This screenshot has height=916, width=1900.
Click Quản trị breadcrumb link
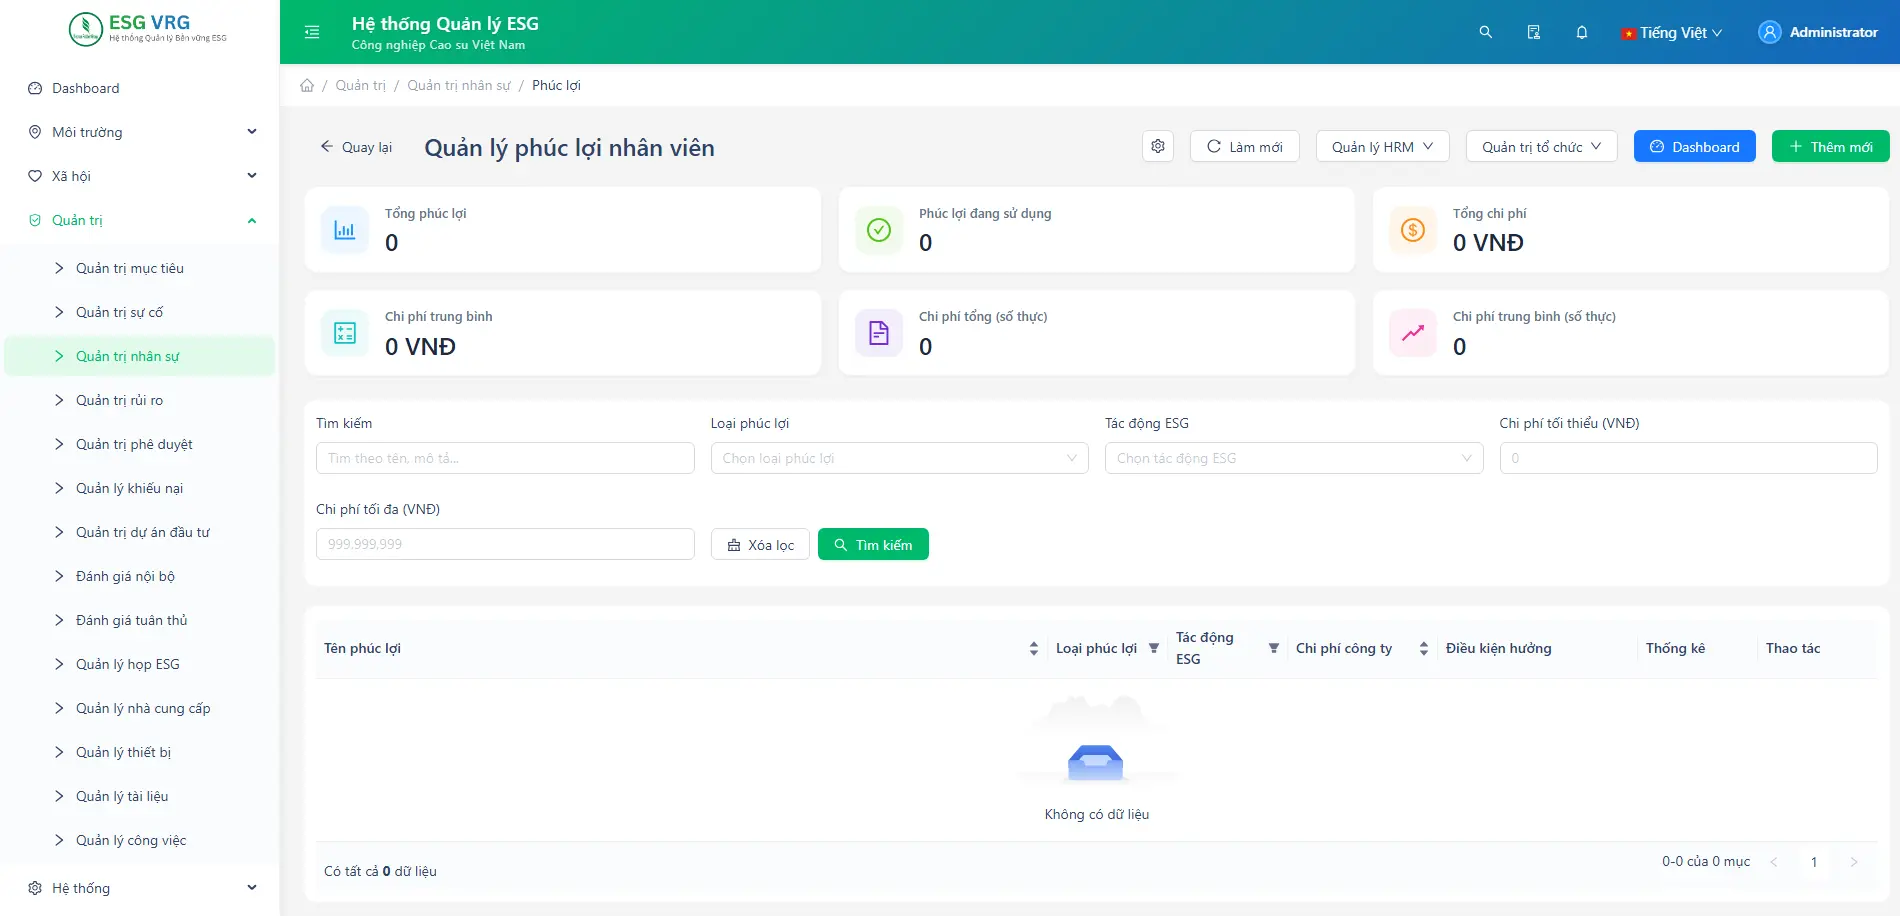pyautogui.click(x=360, y=85)
